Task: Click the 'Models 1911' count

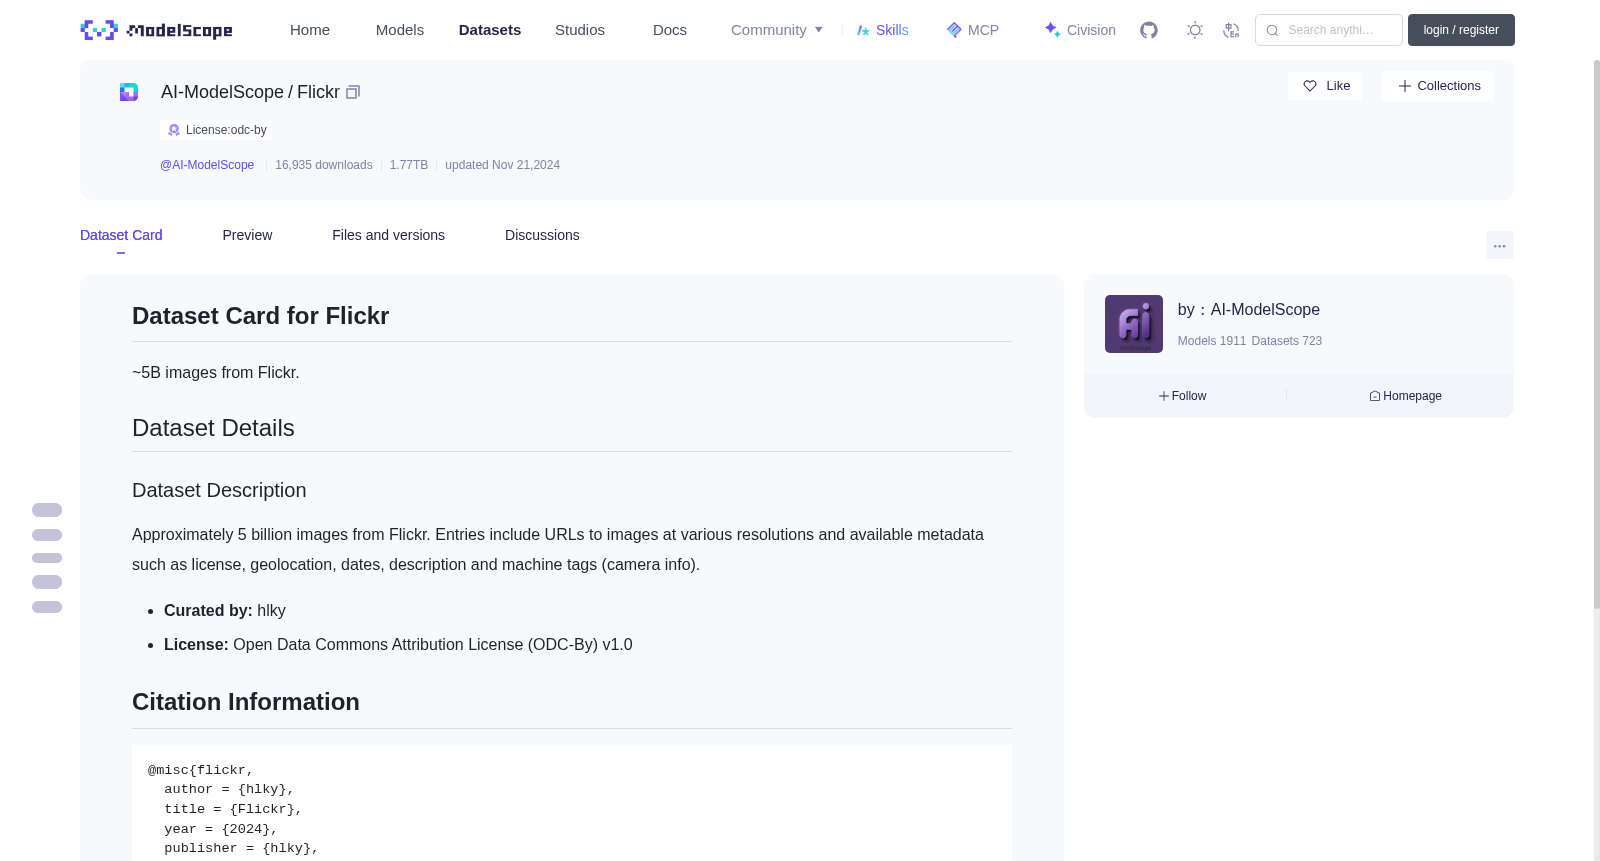Action: pos(1212,341)
